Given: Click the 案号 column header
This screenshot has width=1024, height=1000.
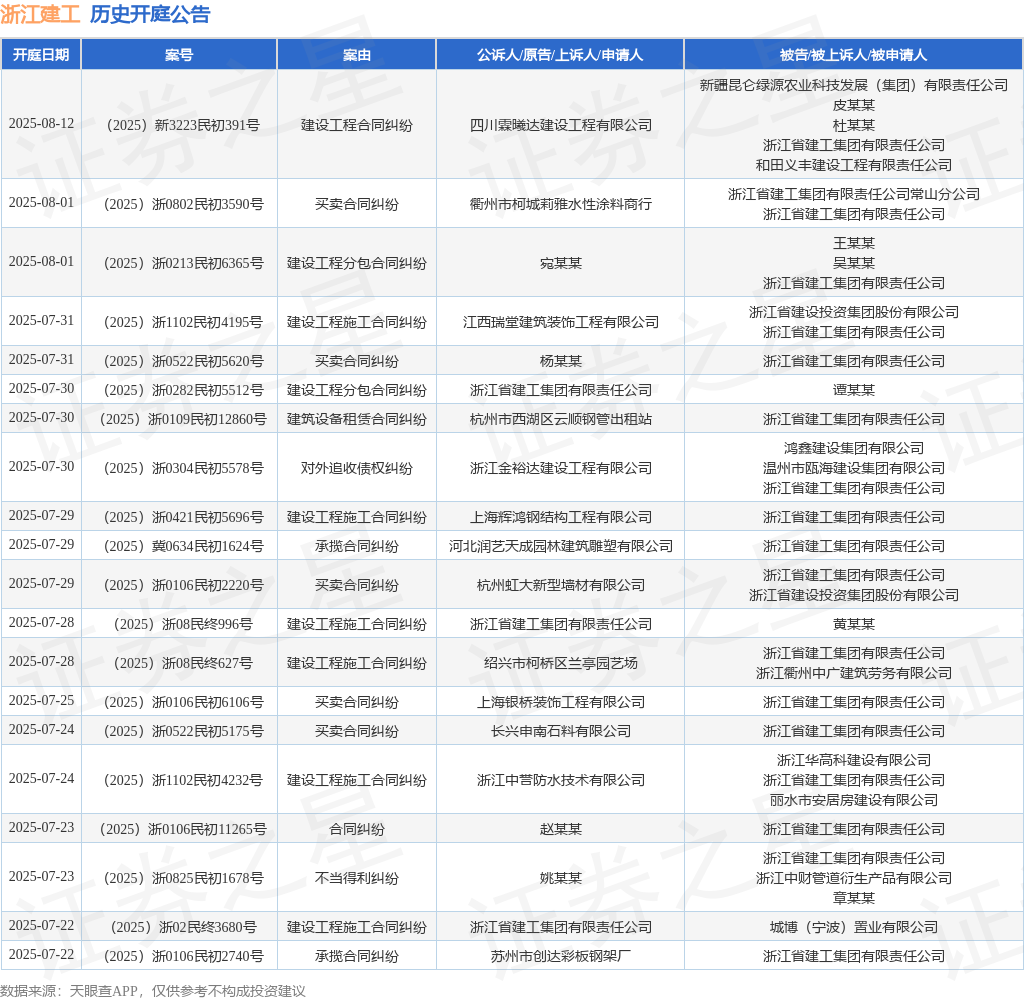Looking at the screenshot, I should (179, 55).
